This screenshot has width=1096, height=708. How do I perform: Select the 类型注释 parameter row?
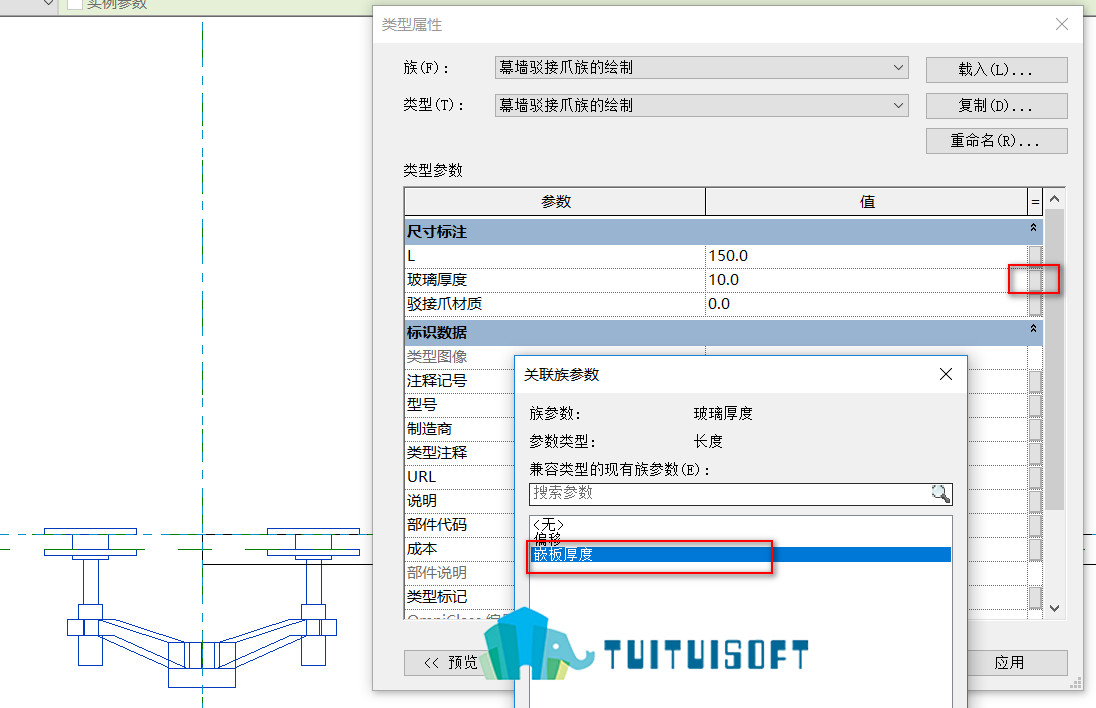coord(459,453)
